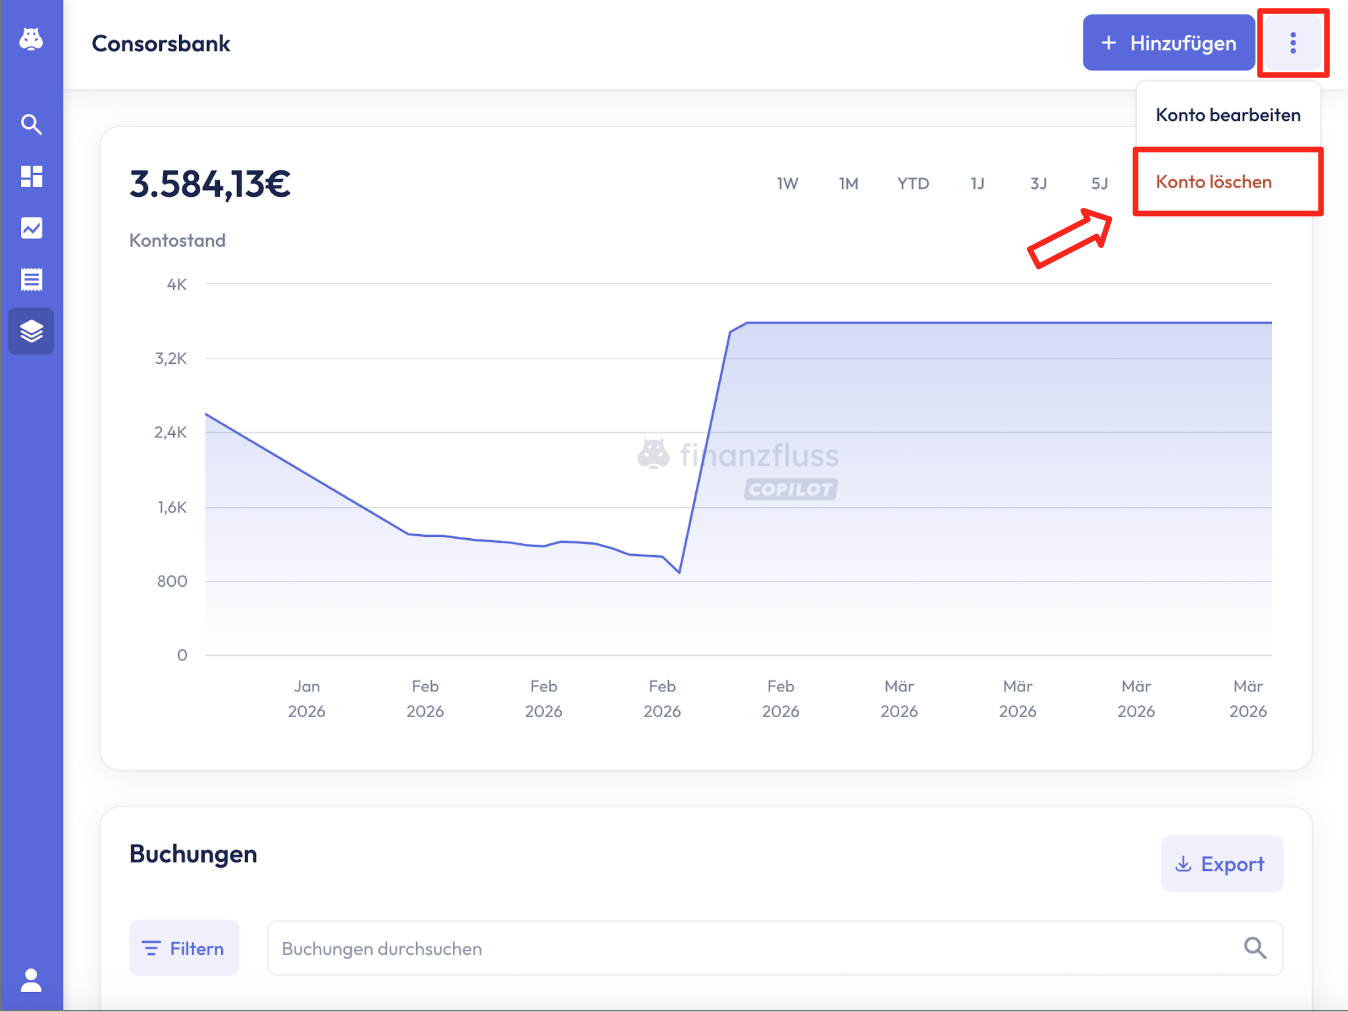Export the bookings with Export button
Viewport: 1348px width, 1012px height.
click(x=1221, y=864)
